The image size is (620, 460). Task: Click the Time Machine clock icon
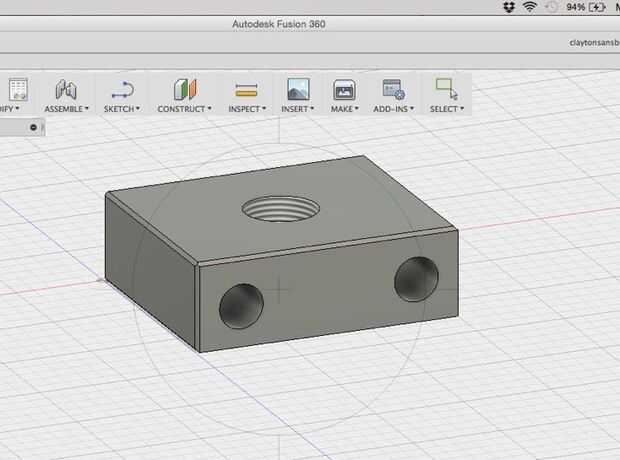(551, 7)
